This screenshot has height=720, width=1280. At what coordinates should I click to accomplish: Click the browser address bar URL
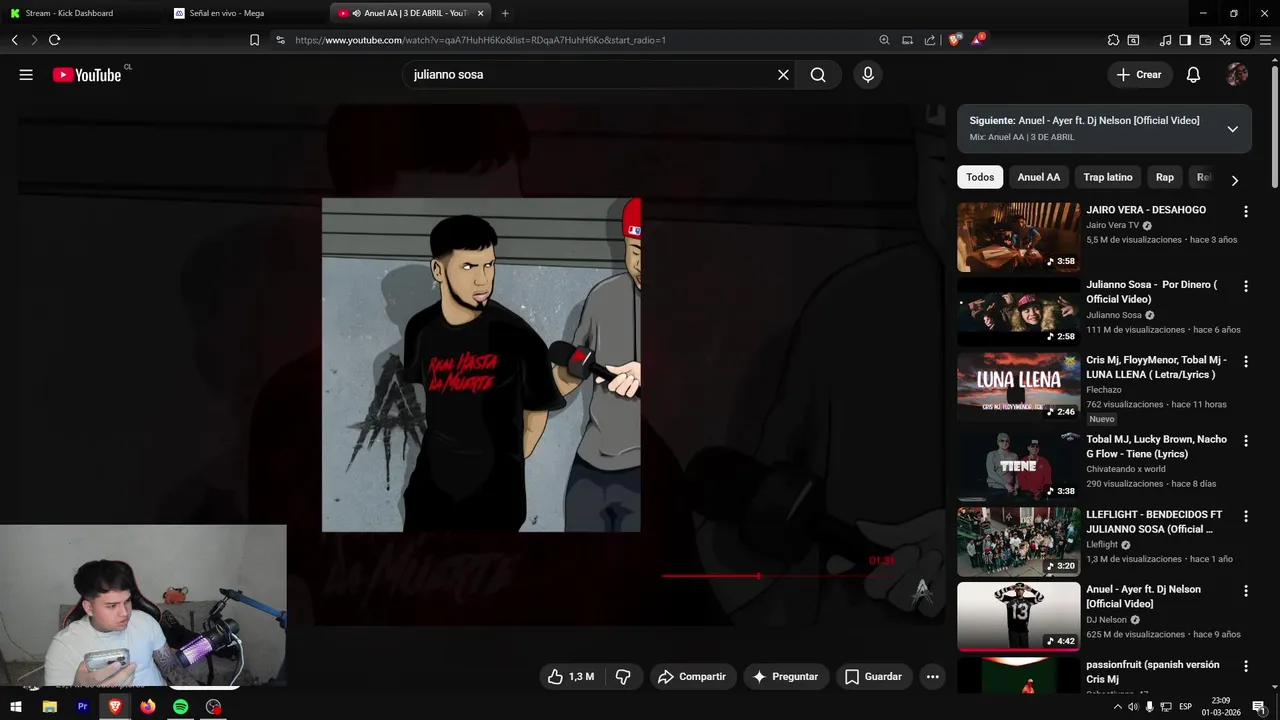(x=481, y=40)
